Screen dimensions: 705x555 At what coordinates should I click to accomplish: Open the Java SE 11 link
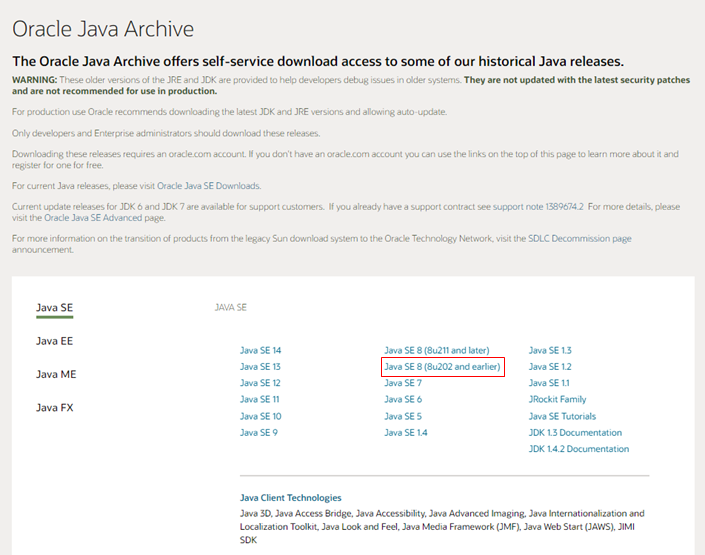coord(259,399)
